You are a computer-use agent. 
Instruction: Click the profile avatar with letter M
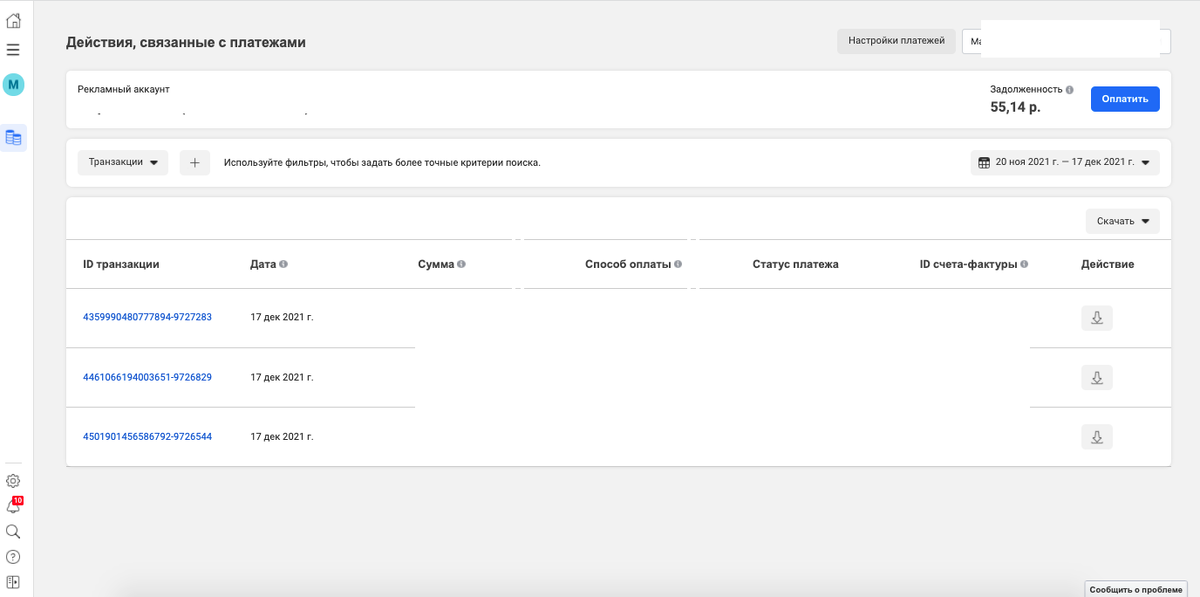click(x=13, y=85)
